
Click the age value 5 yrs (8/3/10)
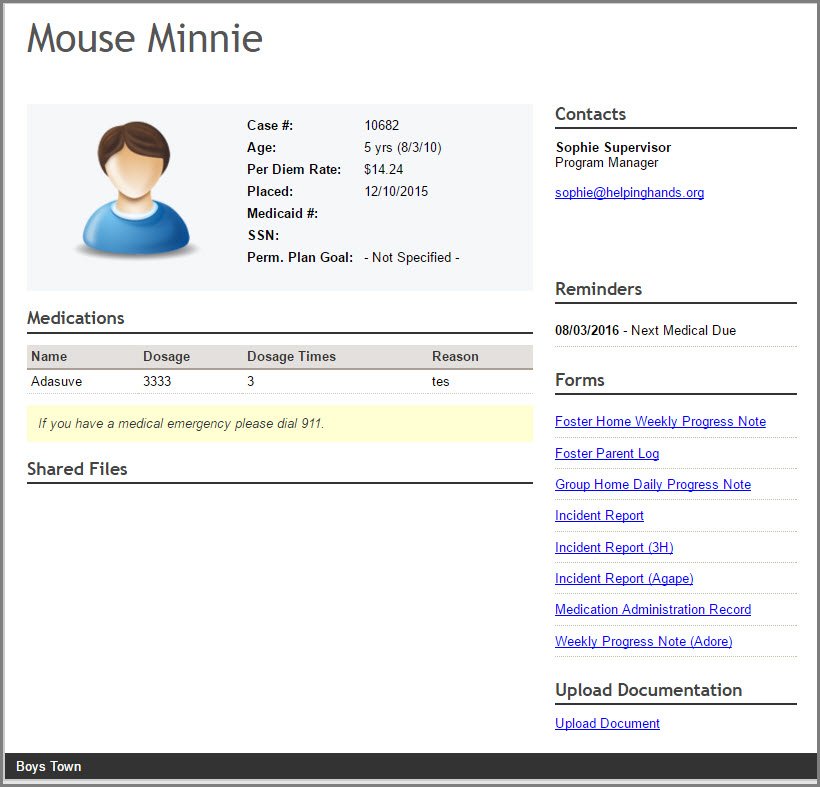point(402,147)
